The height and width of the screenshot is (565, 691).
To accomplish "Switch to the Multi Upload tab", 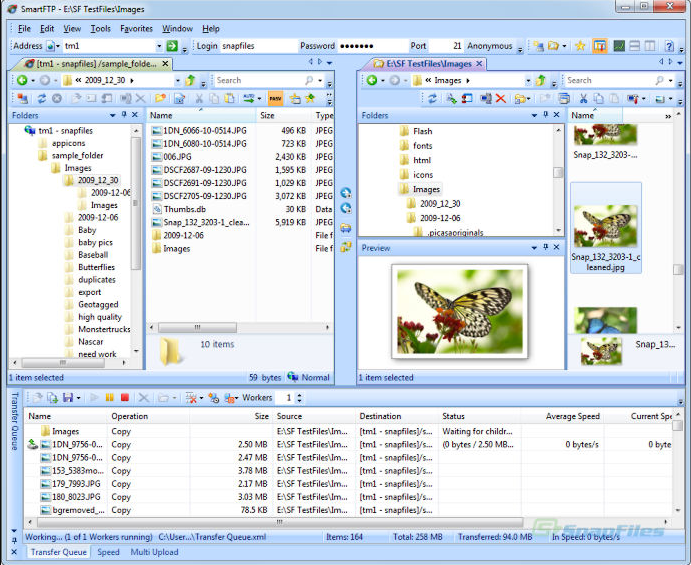I will pyautogui.click(x=154, y=552).
